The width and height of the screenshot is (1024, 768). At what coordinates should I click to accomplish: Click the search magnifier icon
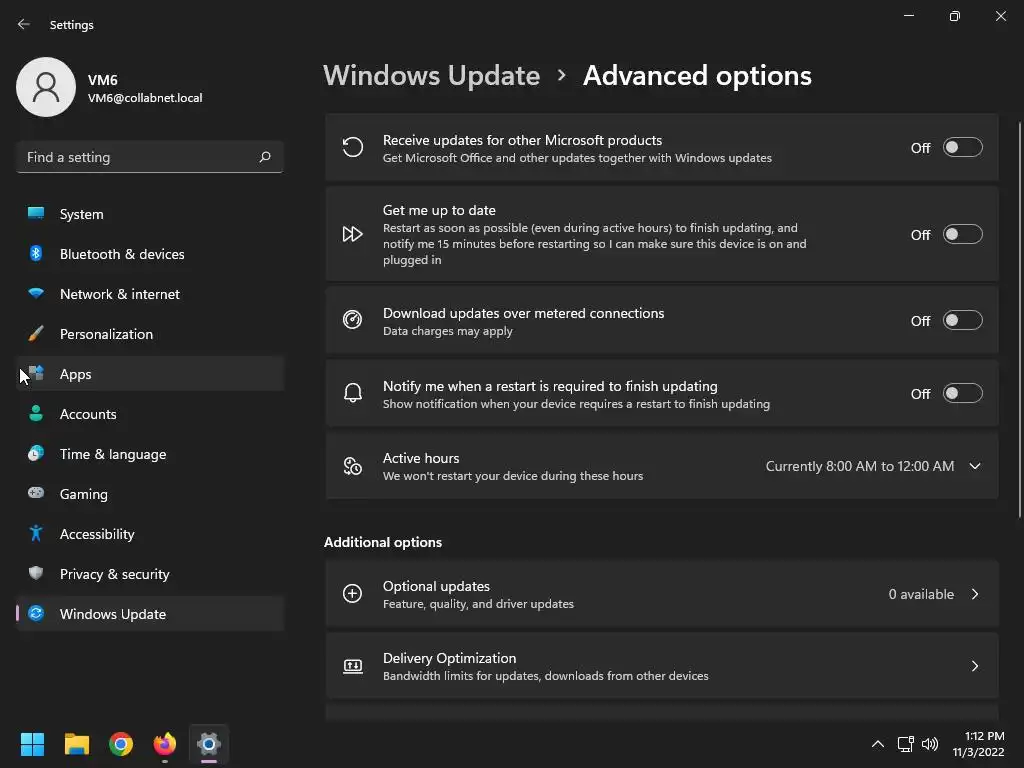pyautogui.click(x=264, y=157)
